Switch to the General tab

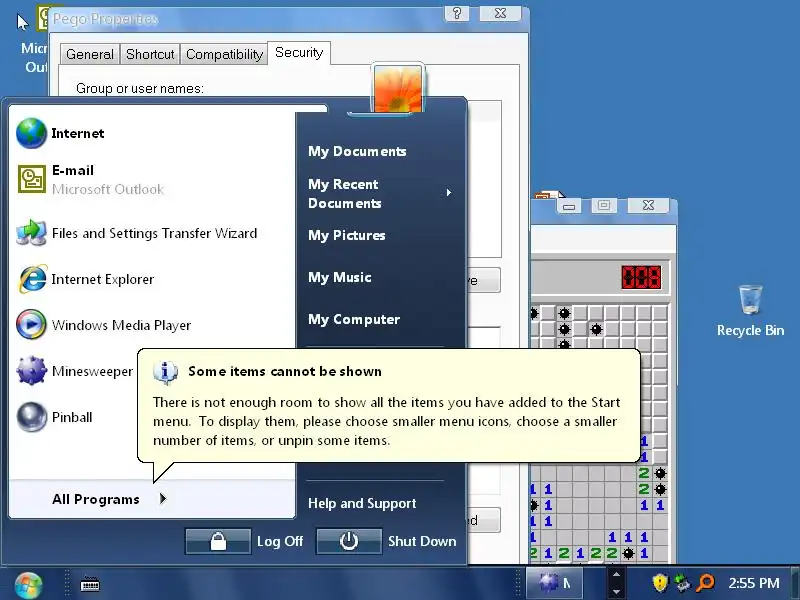click(x=90, y=54)
